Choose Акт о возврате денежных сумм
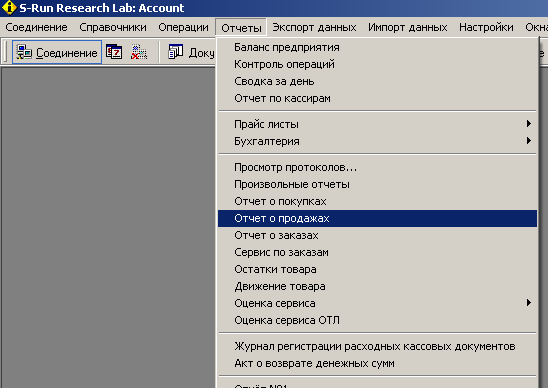This screenshot has height=388, width=548. tap(377, 364)
